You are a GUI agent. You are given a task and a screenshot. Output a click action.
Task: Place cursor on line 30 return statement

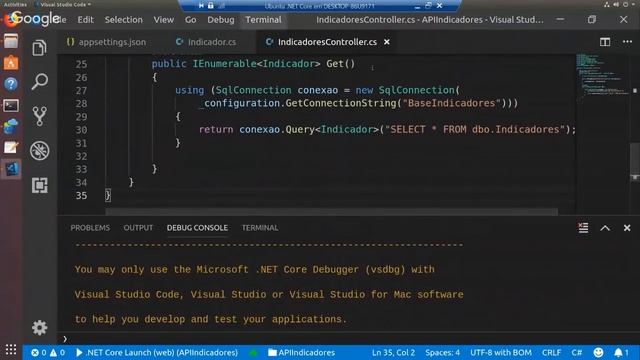click(387, 130)
